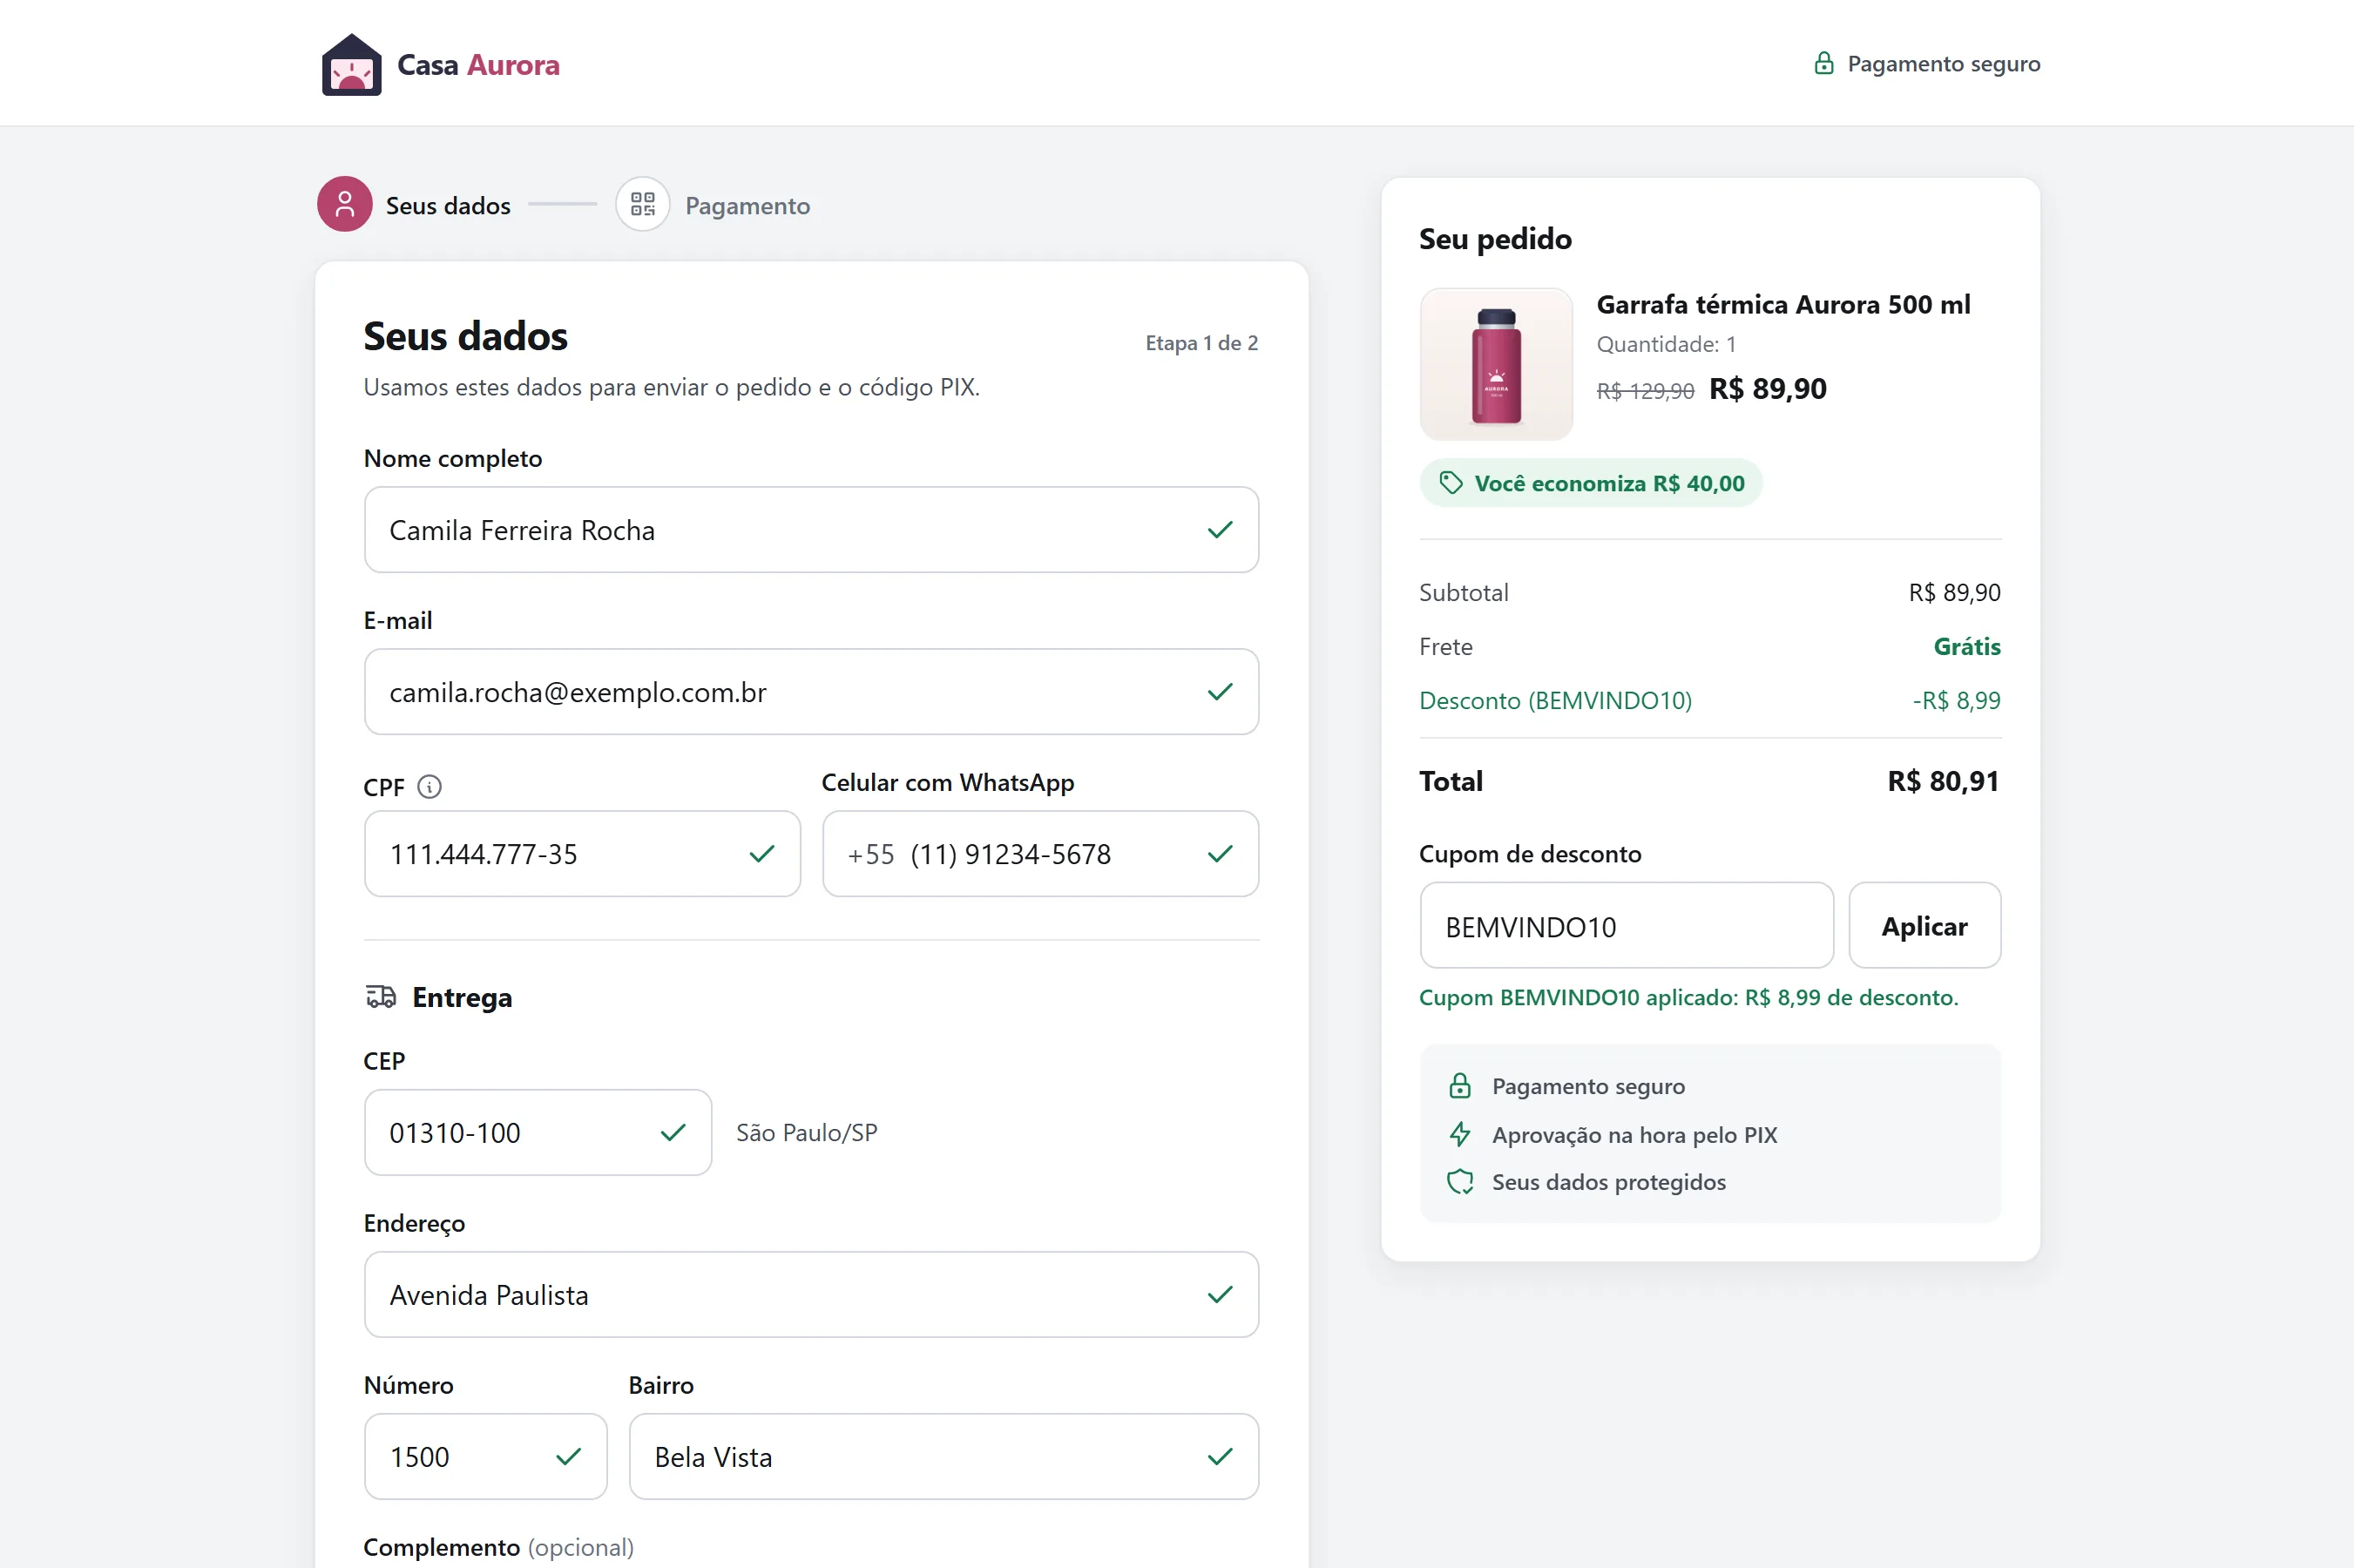Click the coupon field containing BEMVINDO10
The image size is (2354, 1568).
[x=1626, y=925]
